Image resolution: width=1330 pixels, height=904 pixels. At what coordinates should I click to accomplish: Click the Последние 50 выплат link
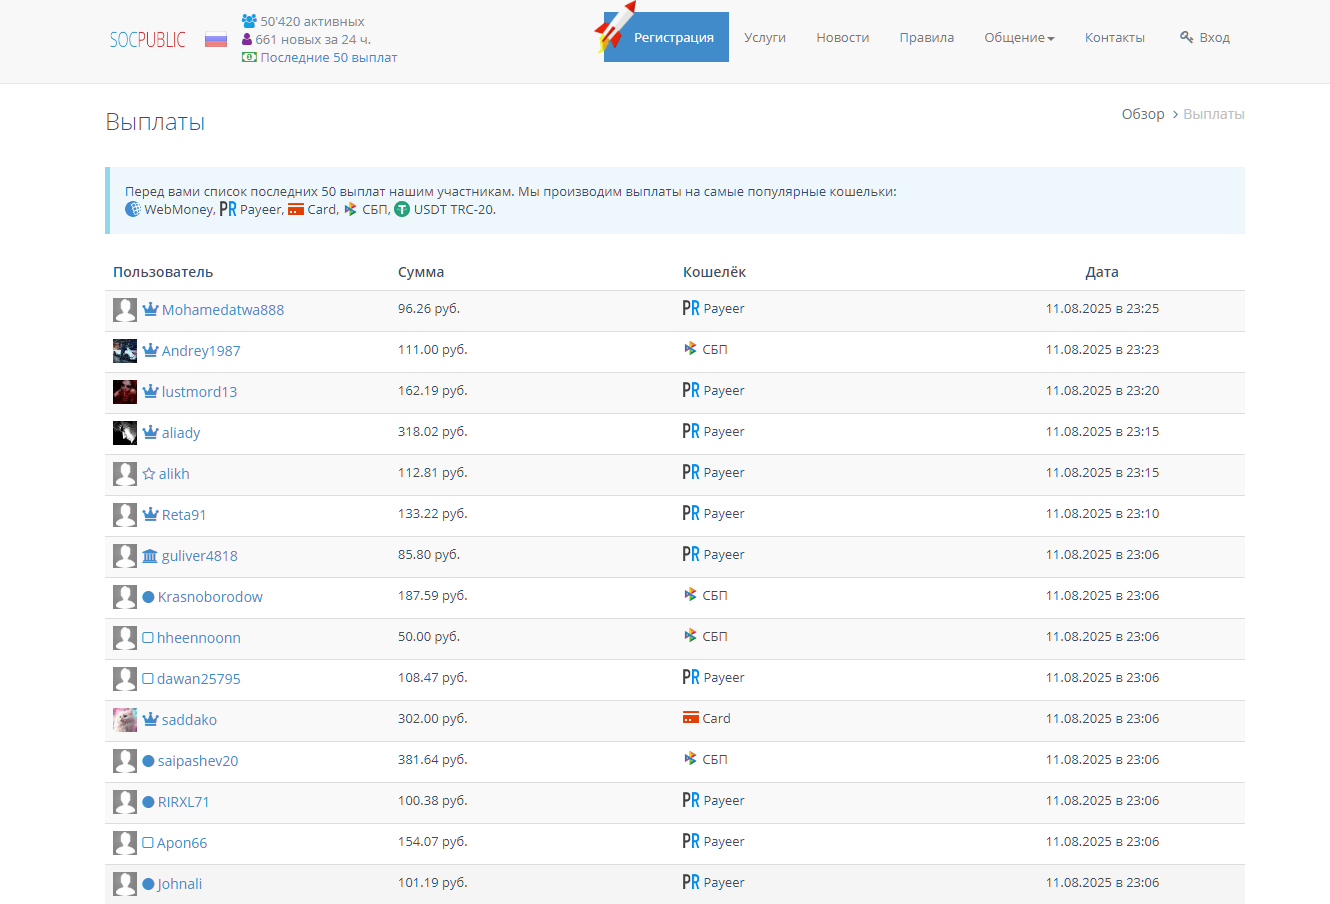(x=328, y=58)
